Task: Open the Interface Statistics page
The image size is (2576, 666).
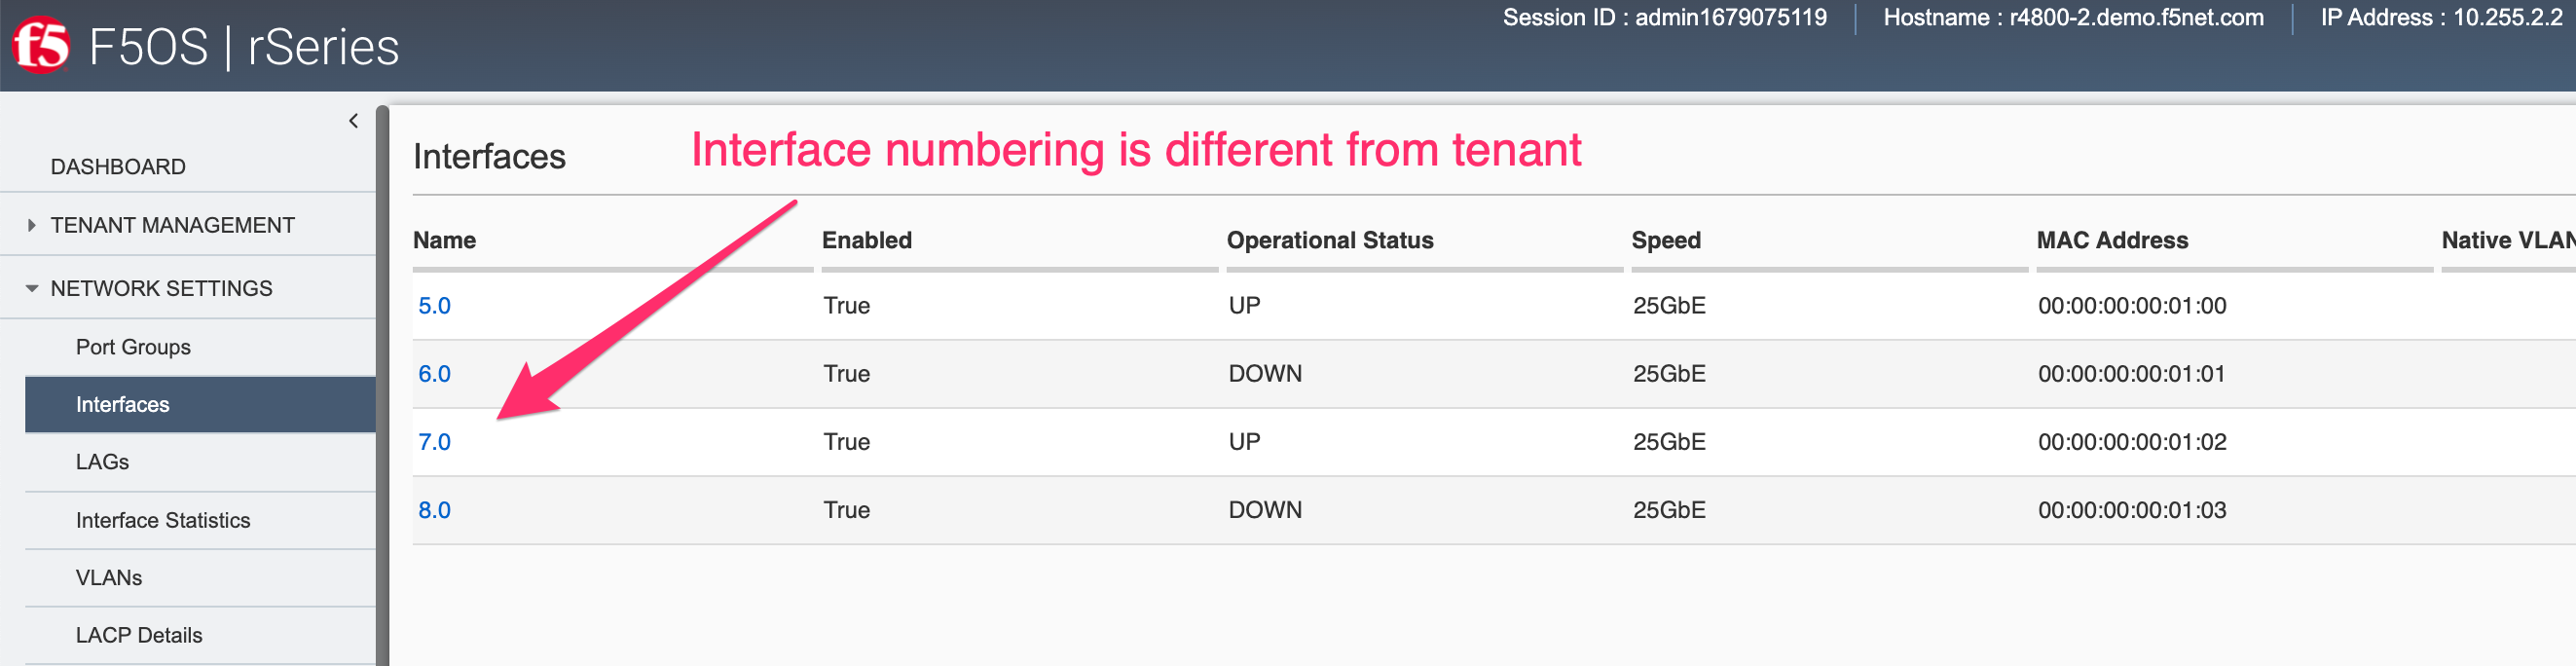Action: [x=163, y=520]
